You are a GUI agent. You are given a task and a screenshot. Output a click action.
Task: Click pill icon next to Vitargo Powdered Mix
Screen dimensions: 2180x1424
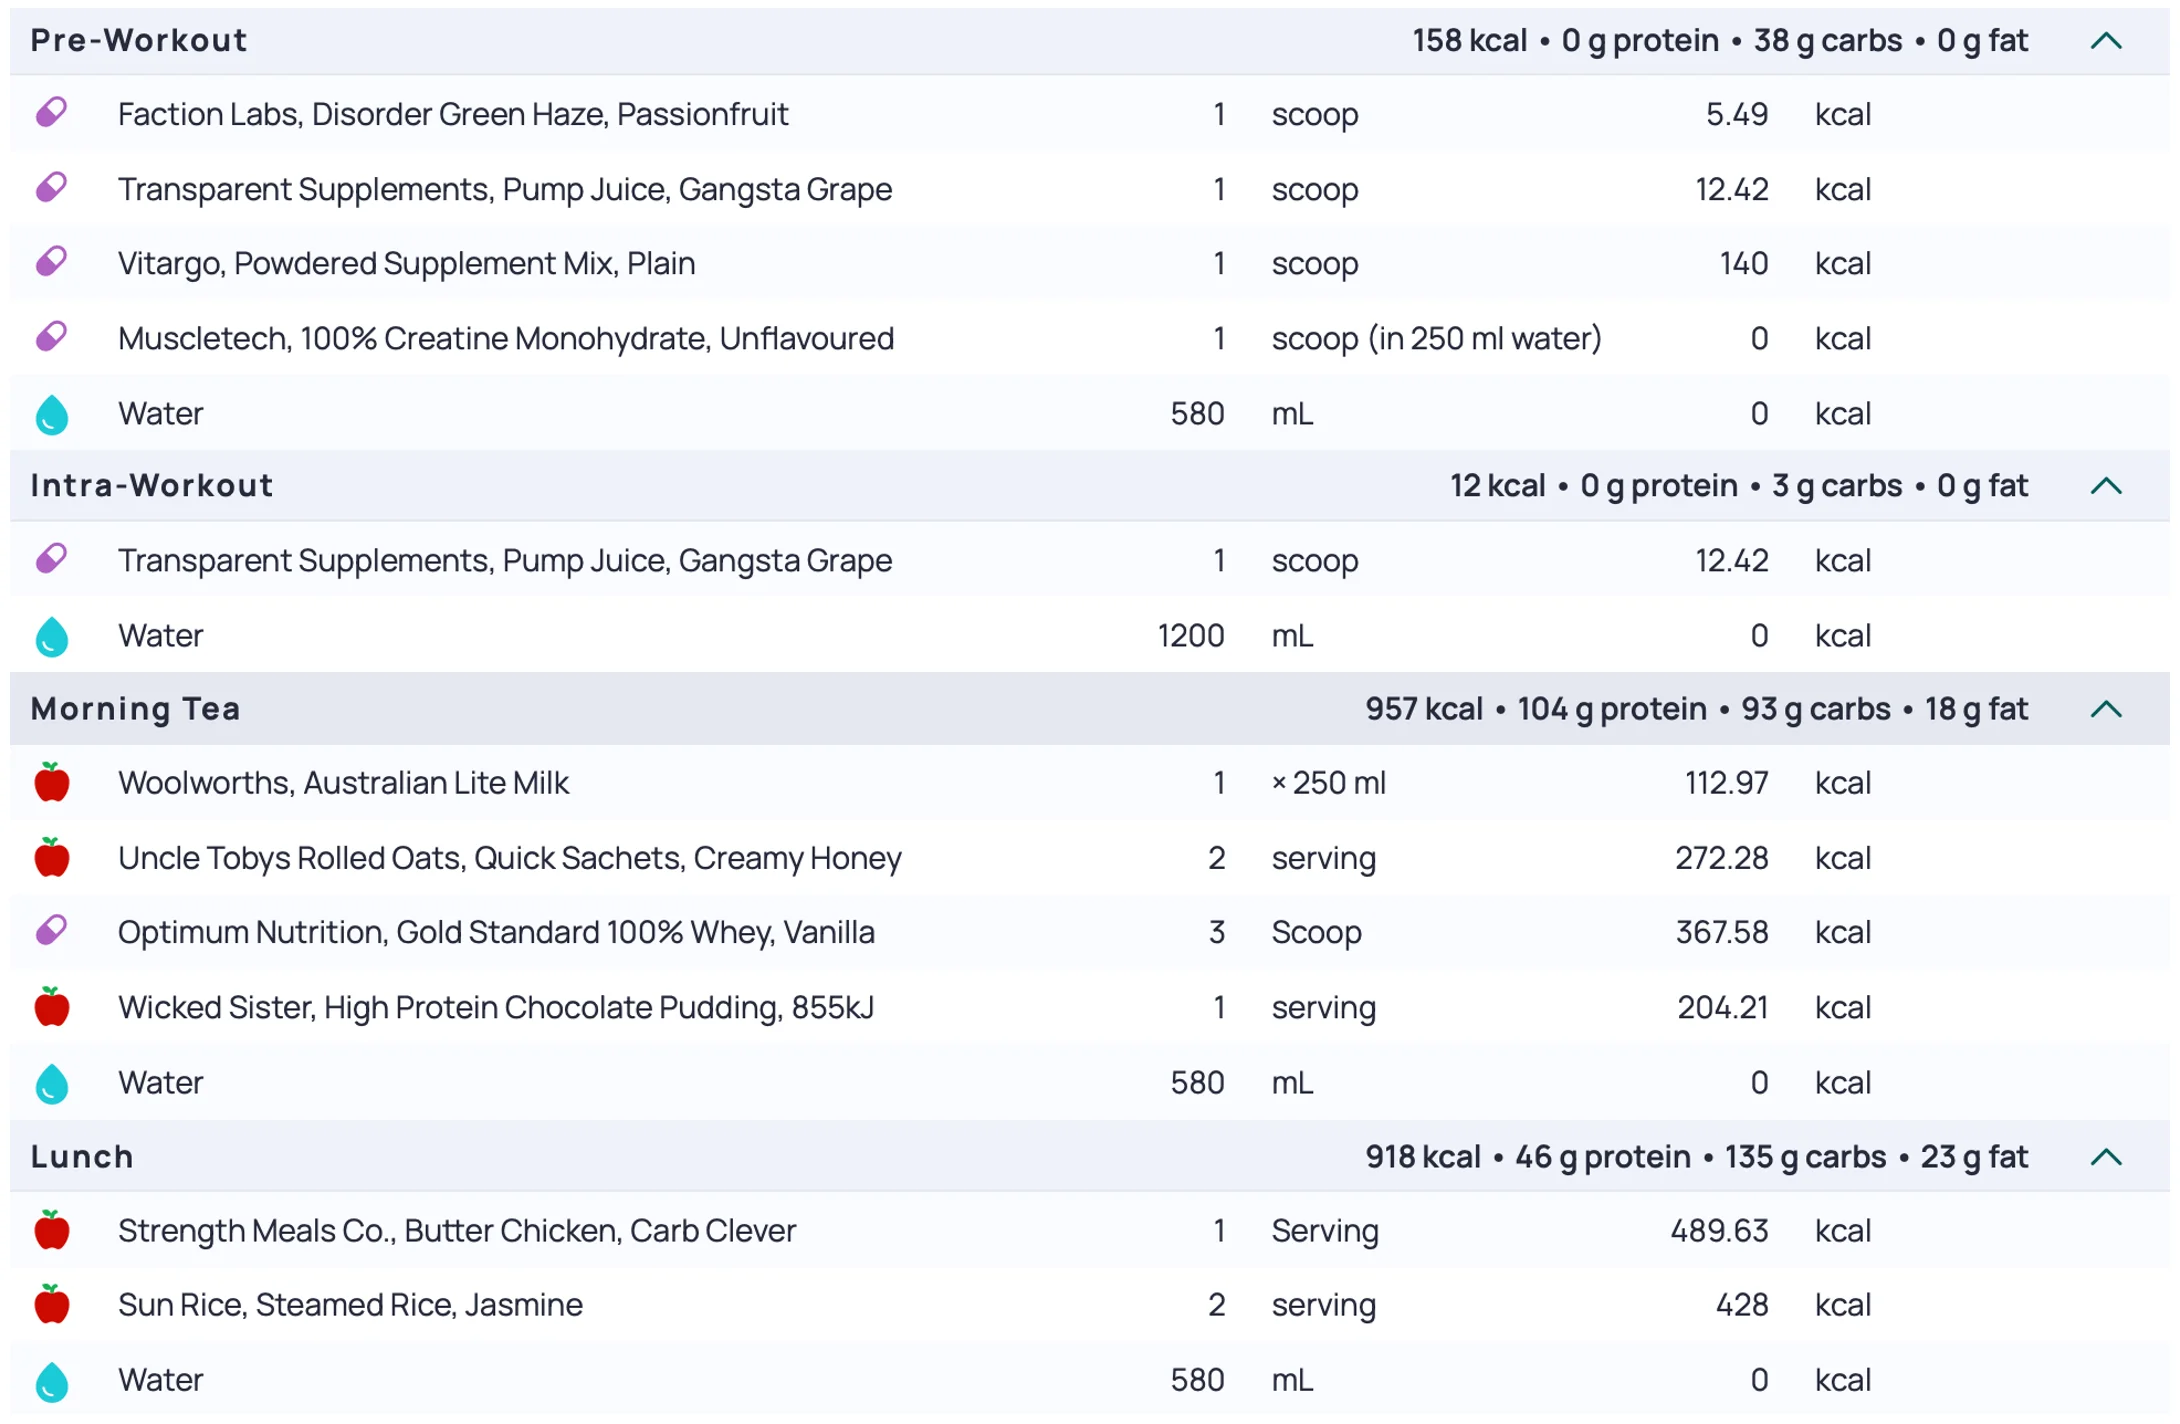point(52,262)
